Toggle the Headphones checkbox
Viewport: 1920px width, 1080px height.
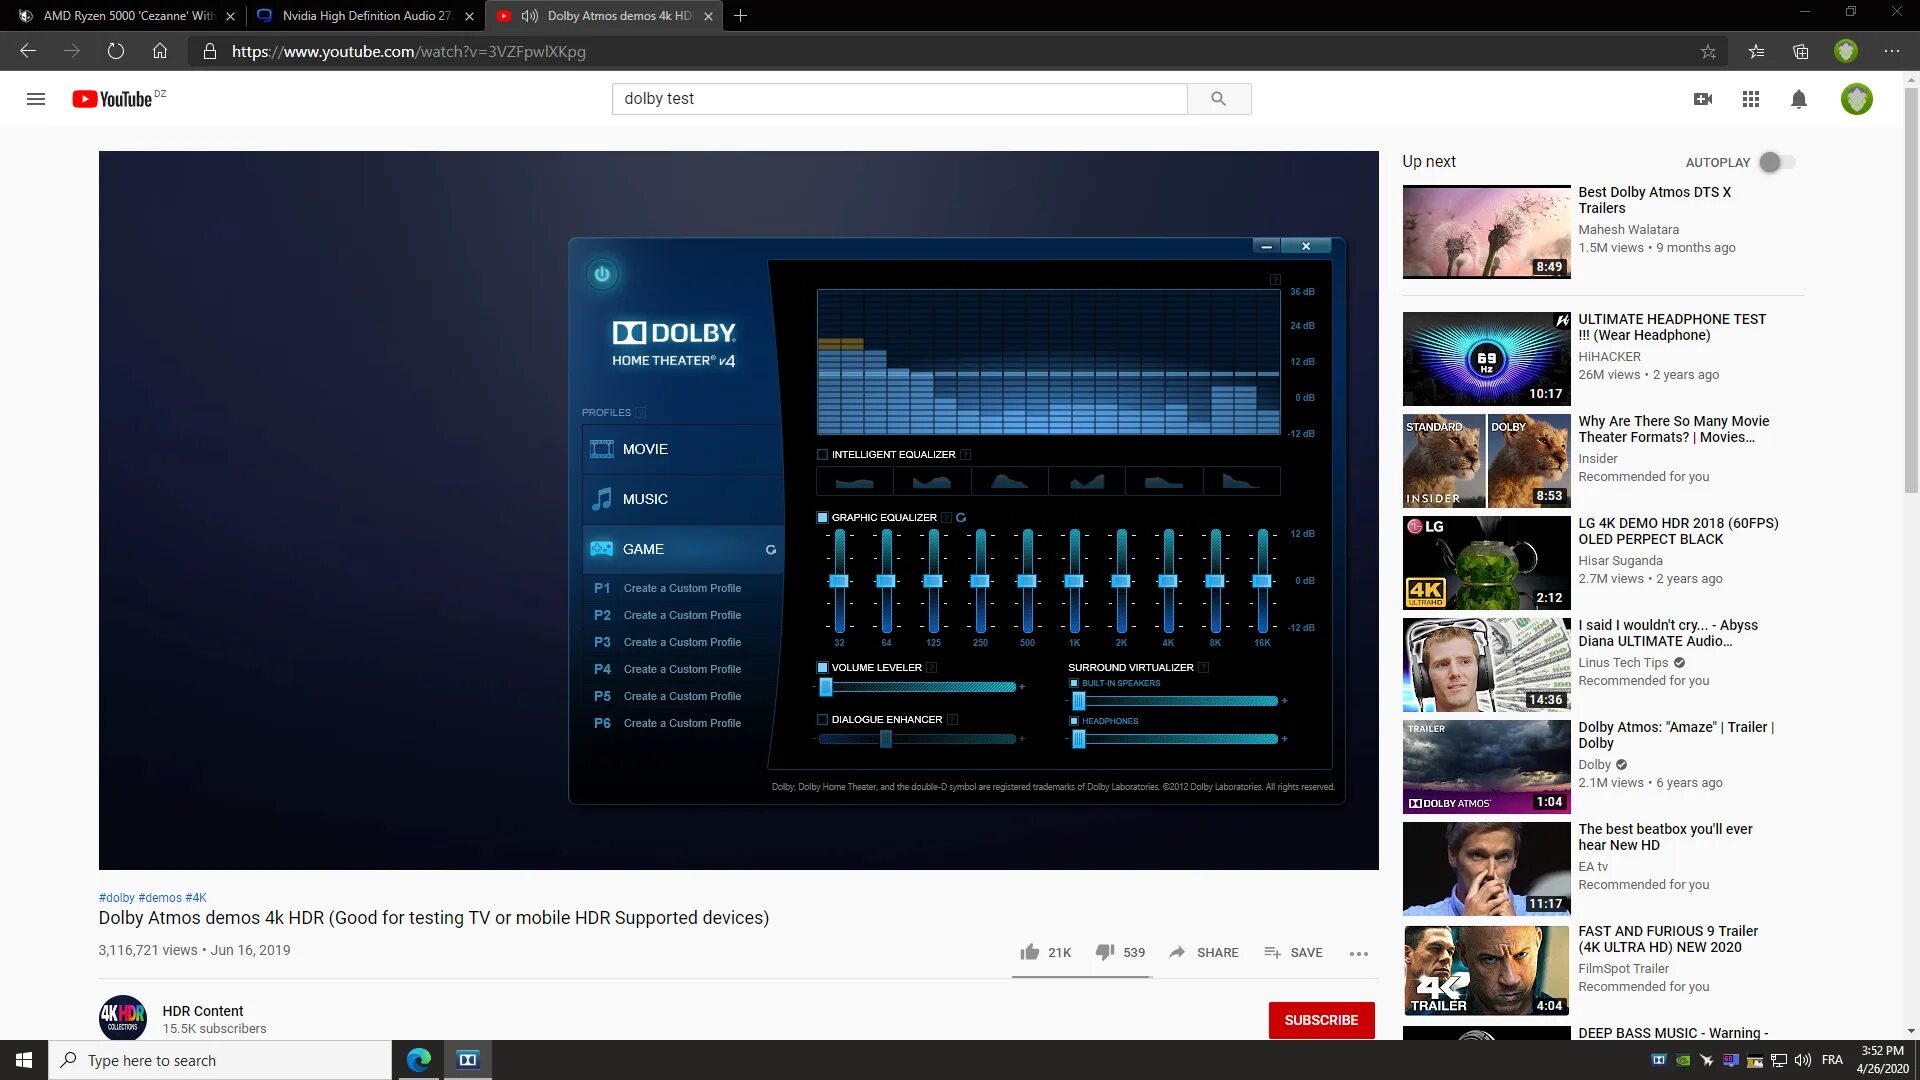(1074, 721)
